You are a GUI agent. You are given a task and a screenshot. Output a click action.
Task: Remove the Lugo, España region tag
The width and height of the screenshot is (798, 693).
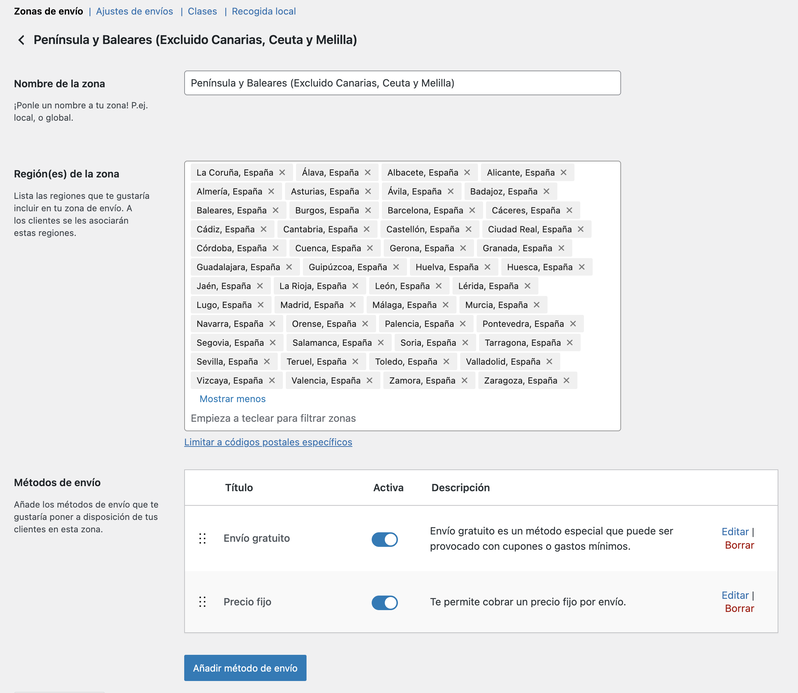(x=261, y=305)
